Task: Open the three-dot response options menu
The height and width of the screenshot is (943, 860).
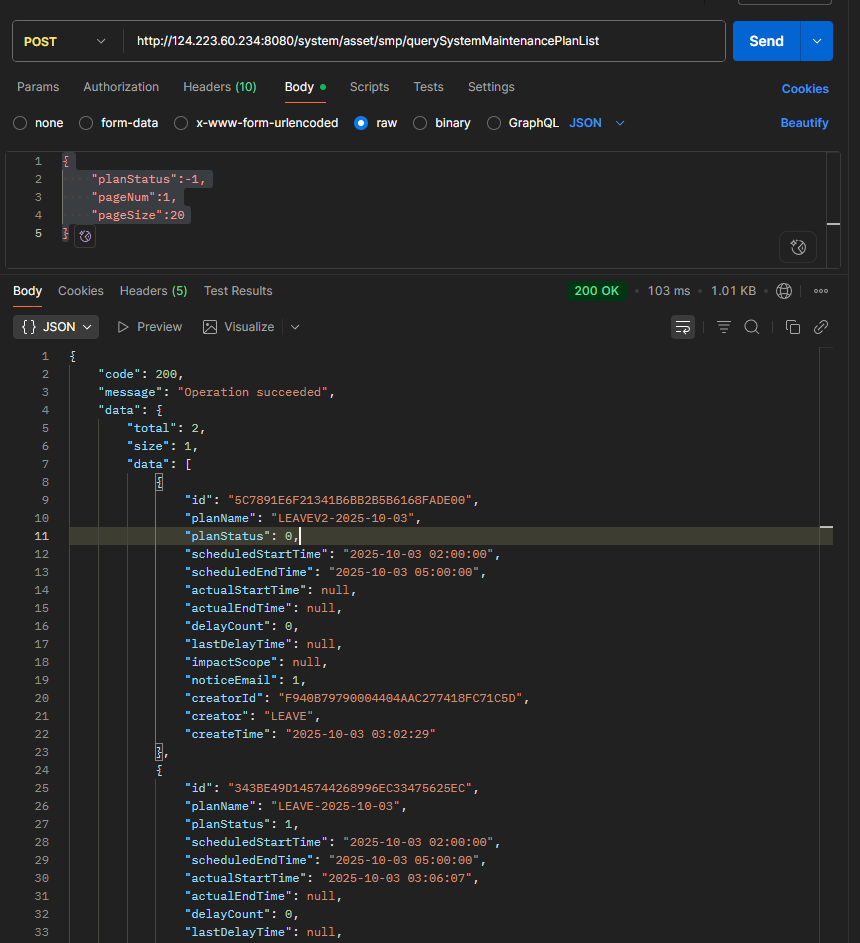Action: point(821,291)
